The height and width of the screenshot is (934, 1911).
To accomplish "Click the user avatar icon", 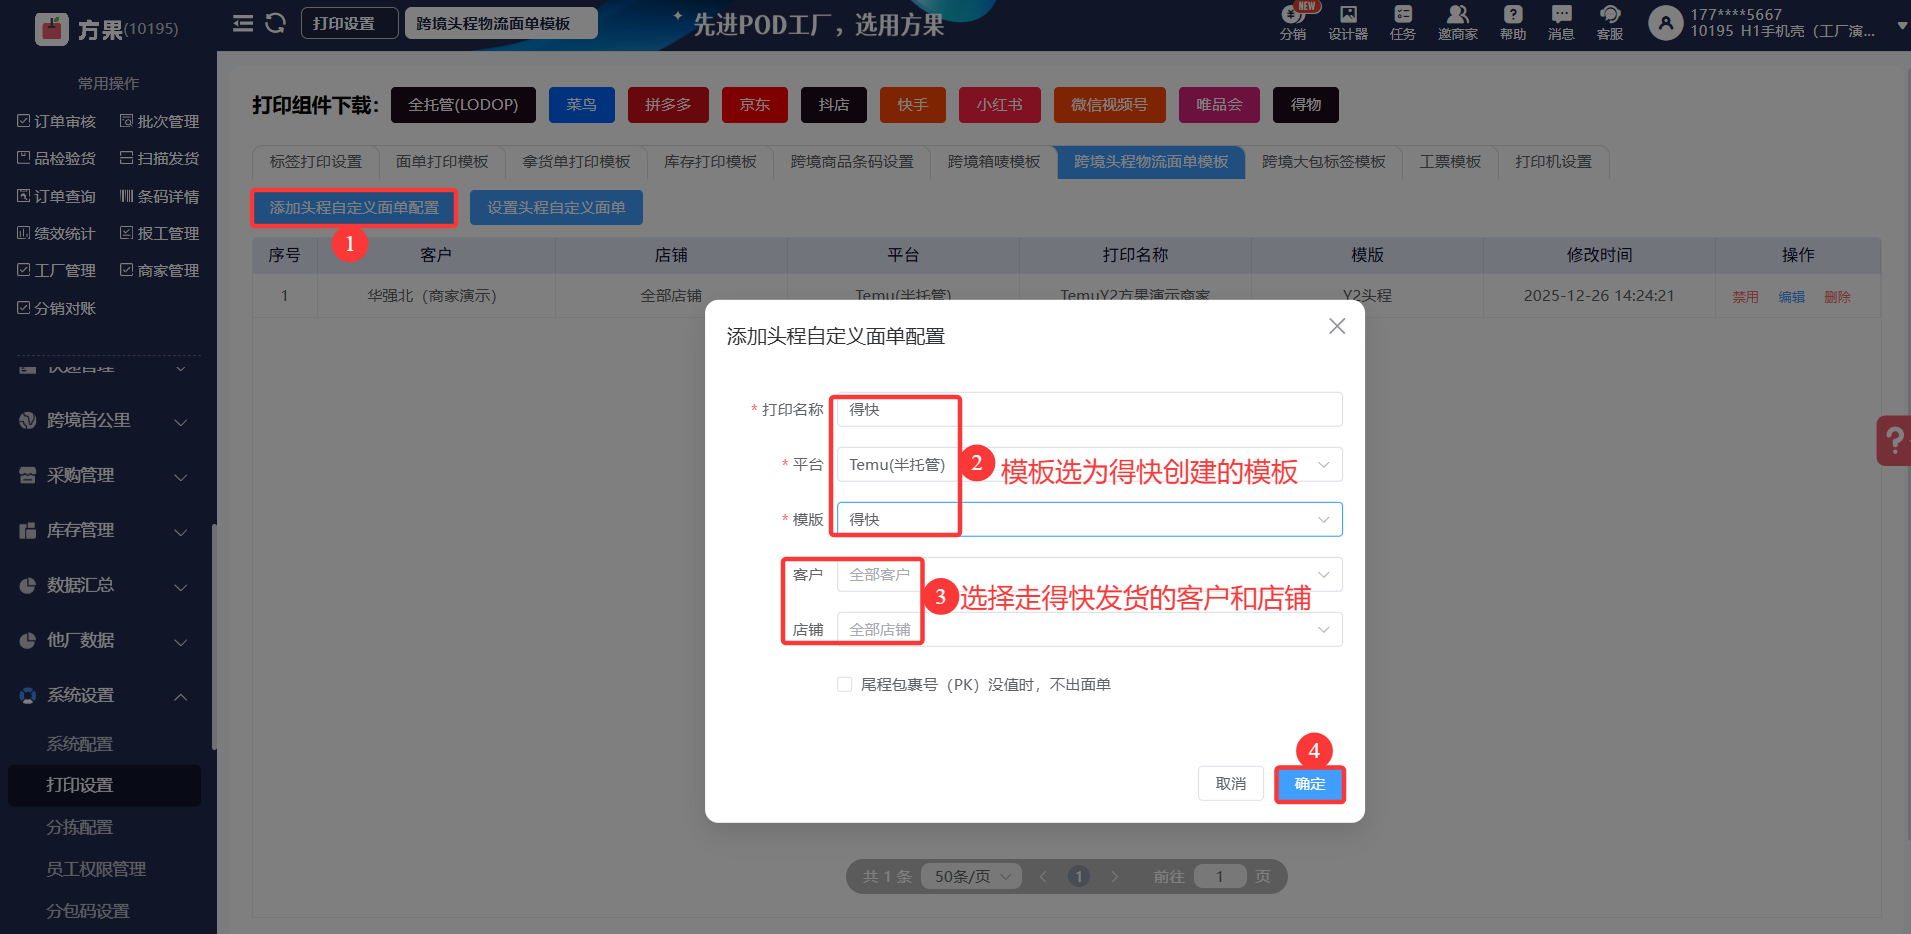I will tap(1665, 23).
